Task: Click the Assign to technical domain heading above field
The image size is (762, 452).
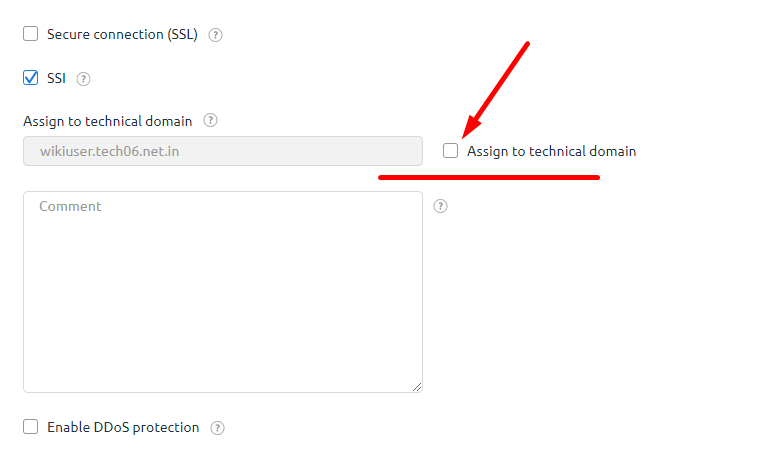Action: coord(108,121)
